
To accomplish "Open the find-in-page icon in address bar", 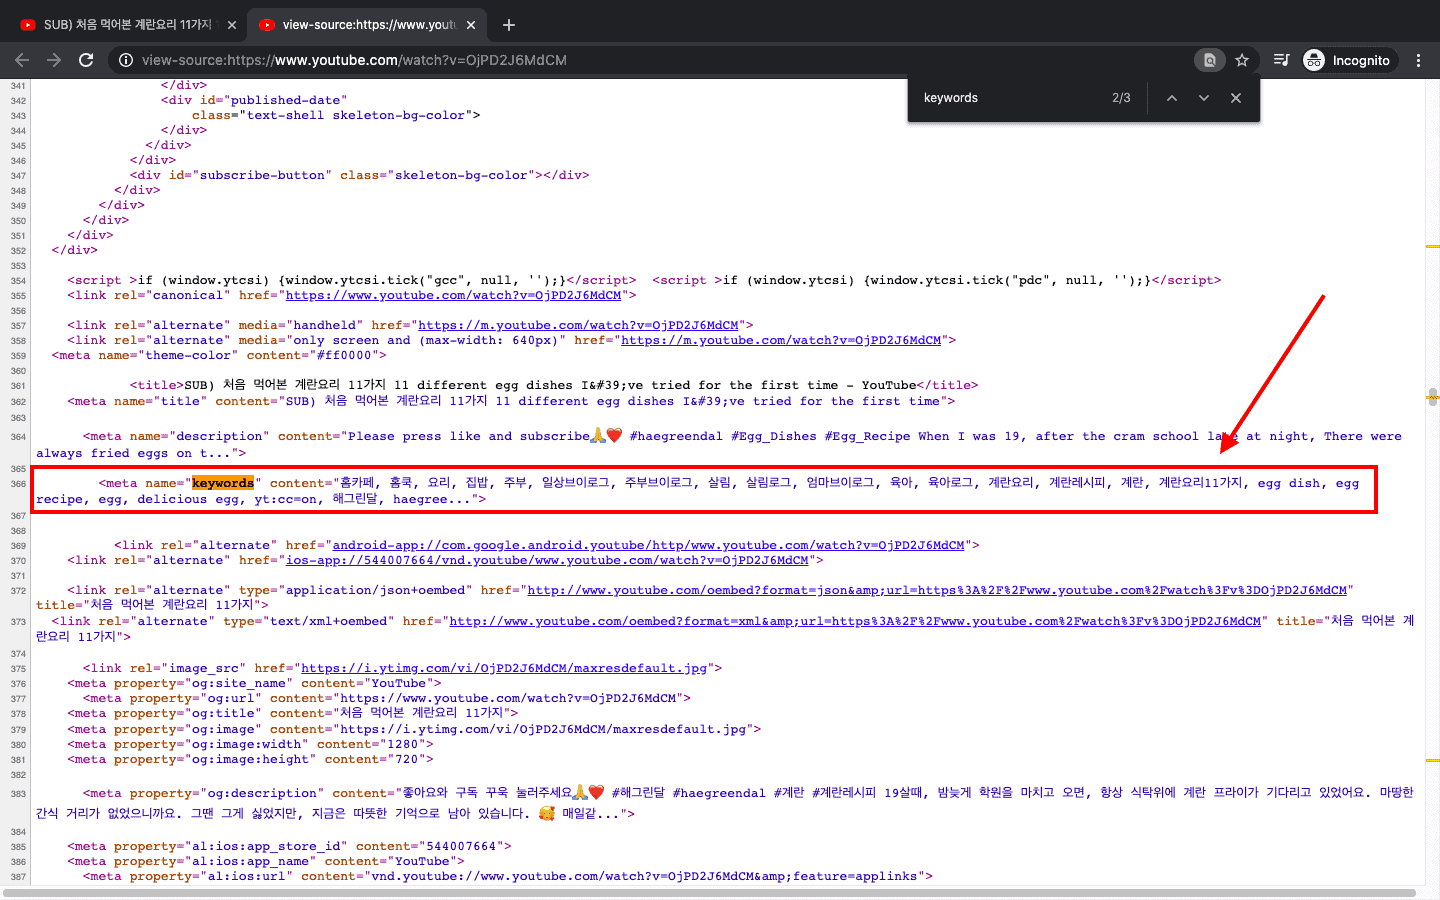I will click(x=1210, y=60).
